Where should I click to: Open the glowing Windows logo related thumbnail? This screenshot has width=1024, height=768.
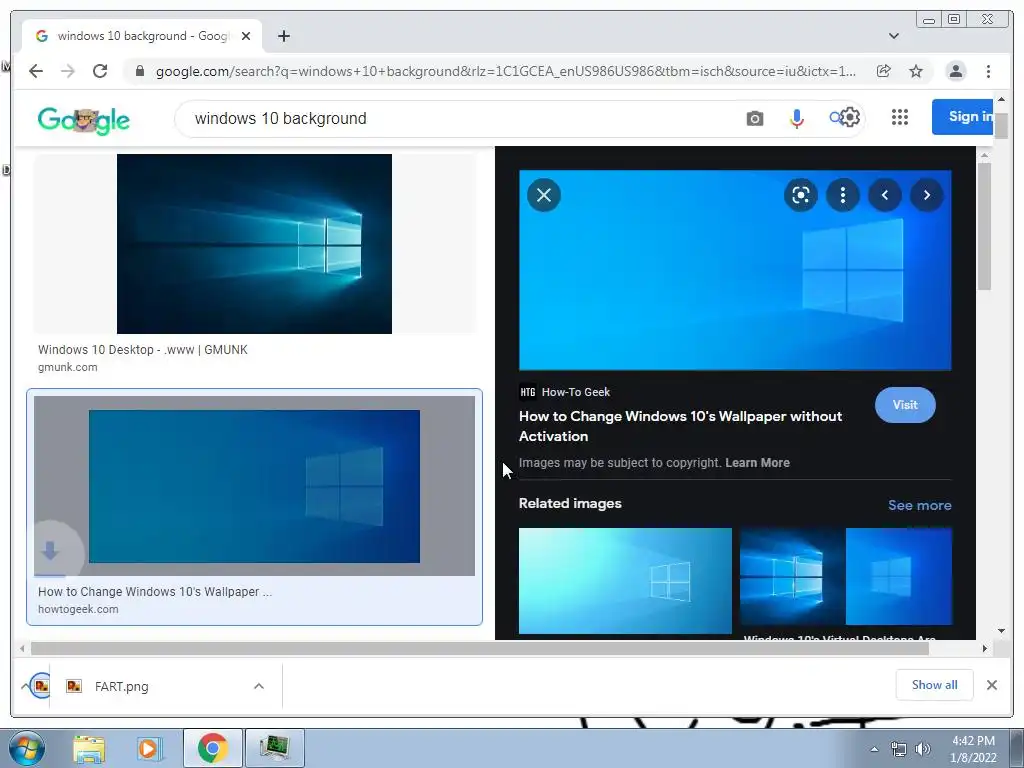pos(793,577)
